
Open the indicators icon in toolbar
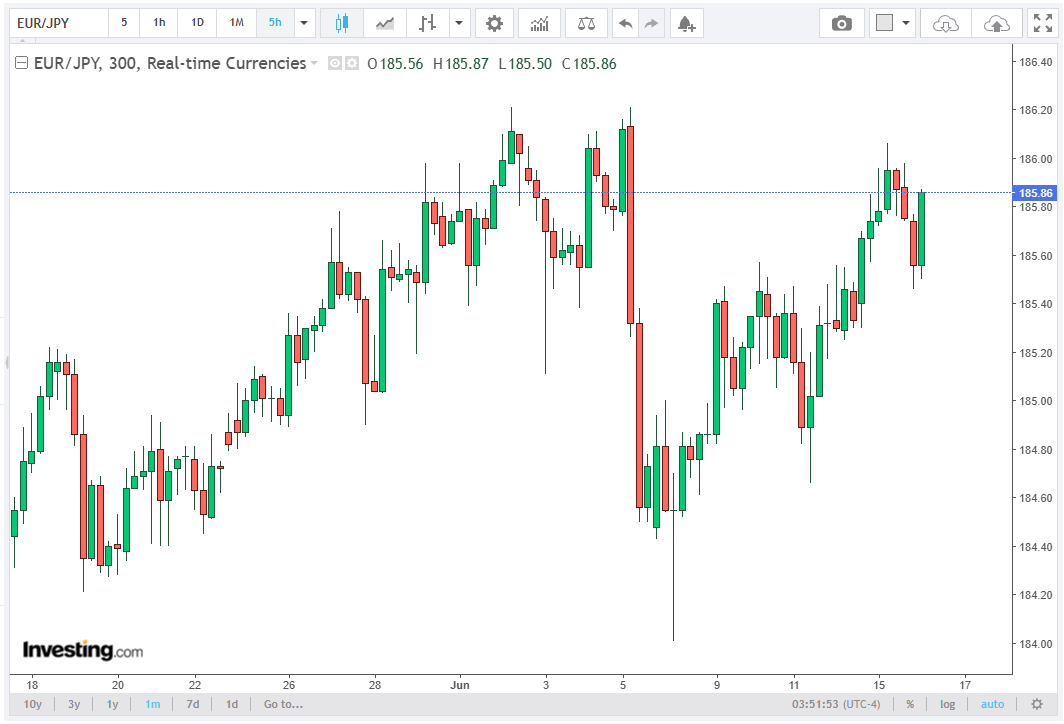(539, 23)
